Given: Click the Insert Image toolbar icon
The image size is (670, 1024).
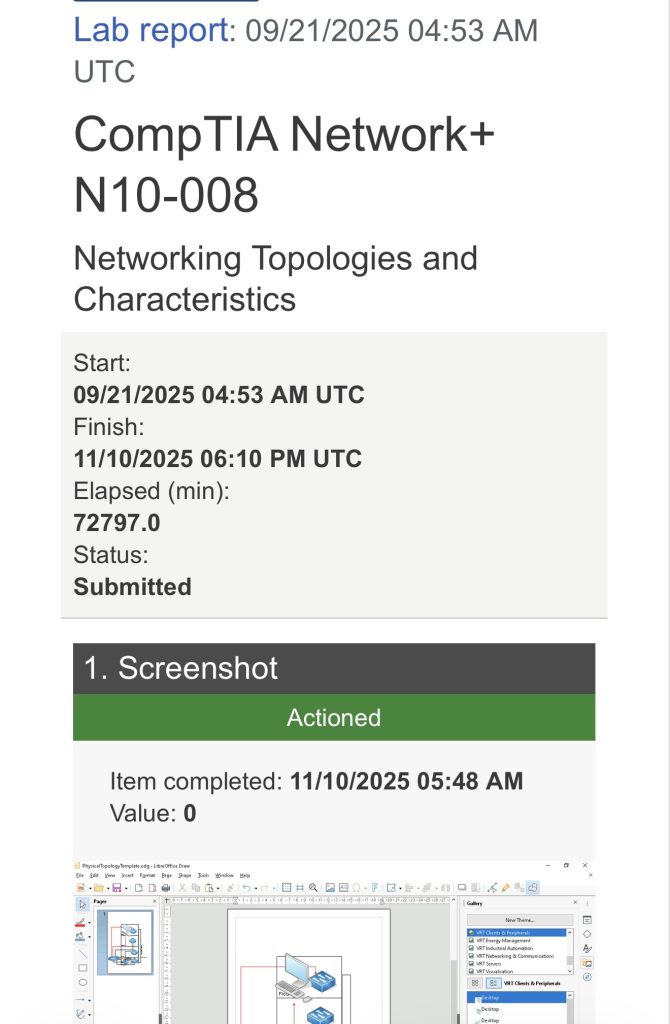Looking at the screenshot, I should (x=330, y=888).
